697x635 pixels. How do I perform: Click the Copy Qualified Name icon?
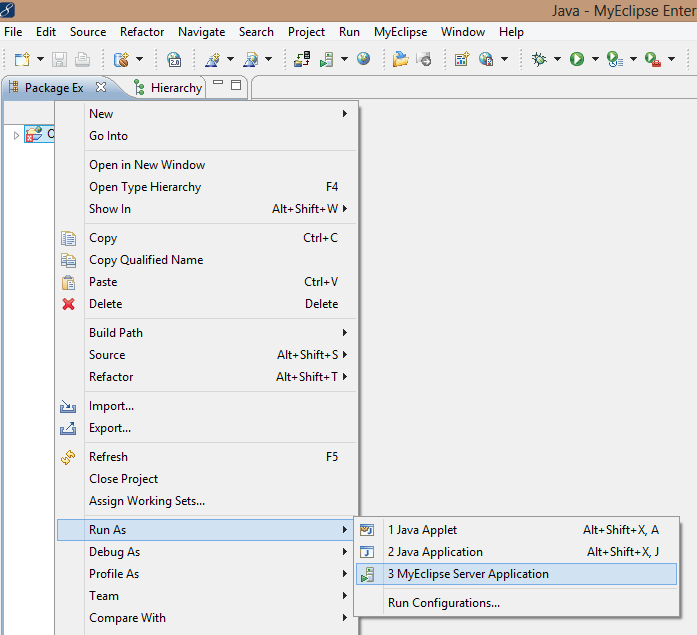(x=68, y=260)
